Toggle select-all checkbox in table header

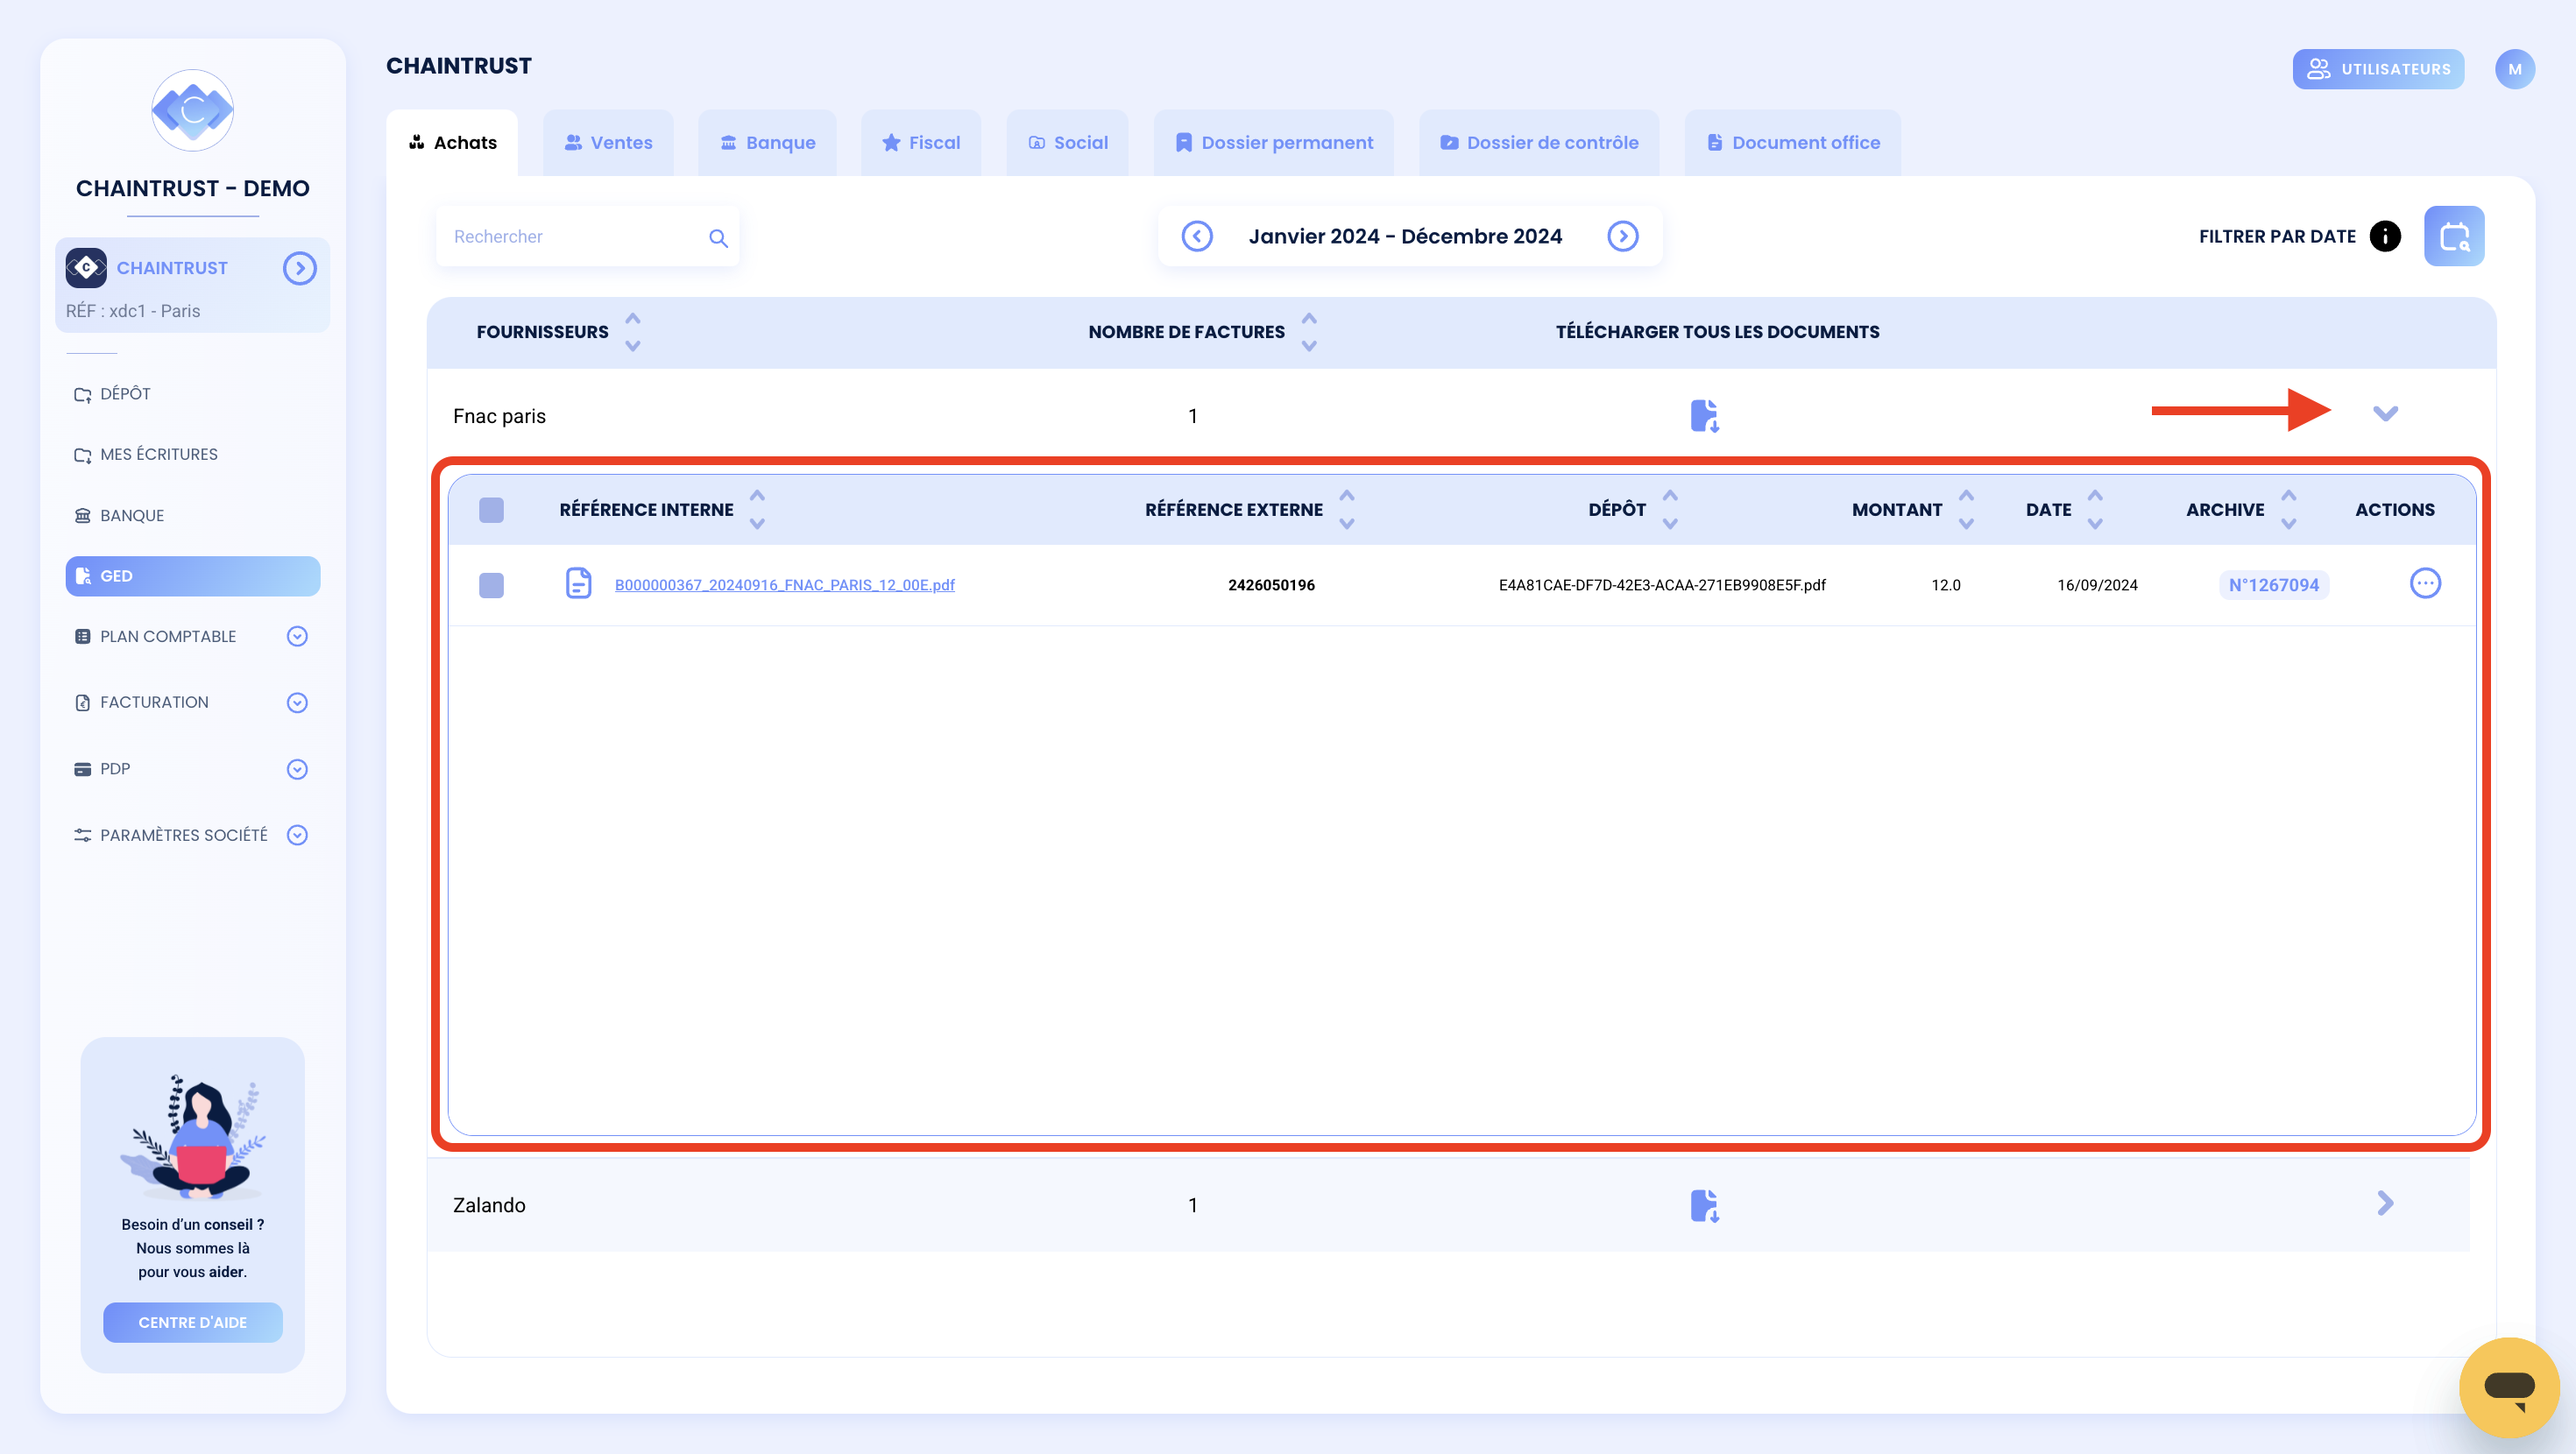[491, 510]
